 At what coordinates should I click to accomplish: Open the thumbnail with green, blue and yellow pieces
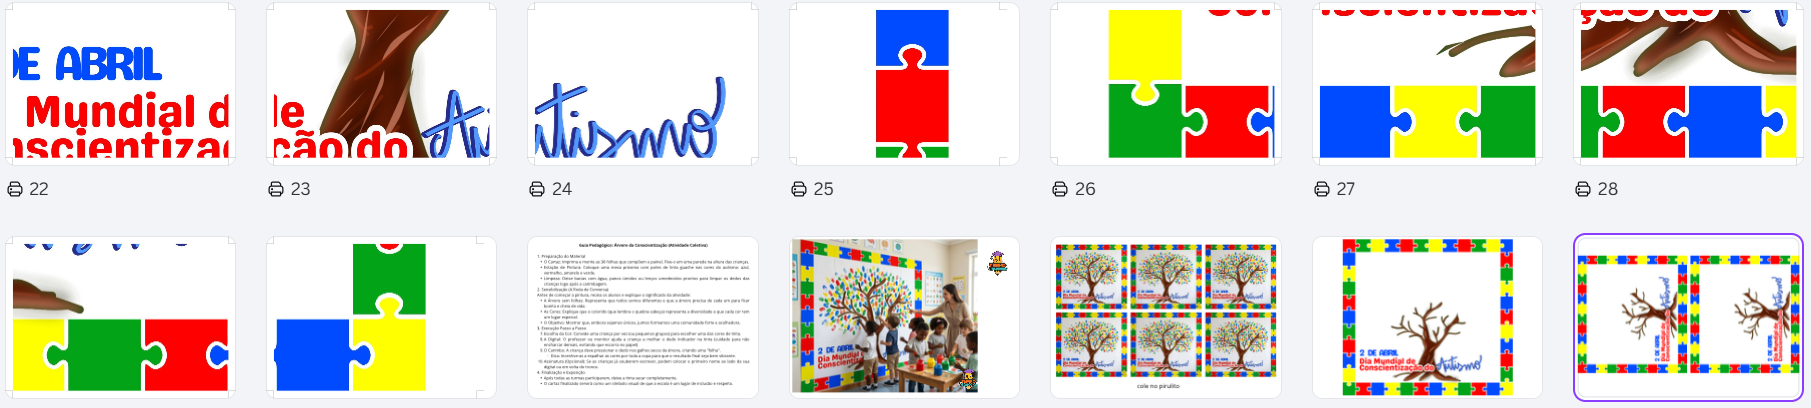[381, 317]
